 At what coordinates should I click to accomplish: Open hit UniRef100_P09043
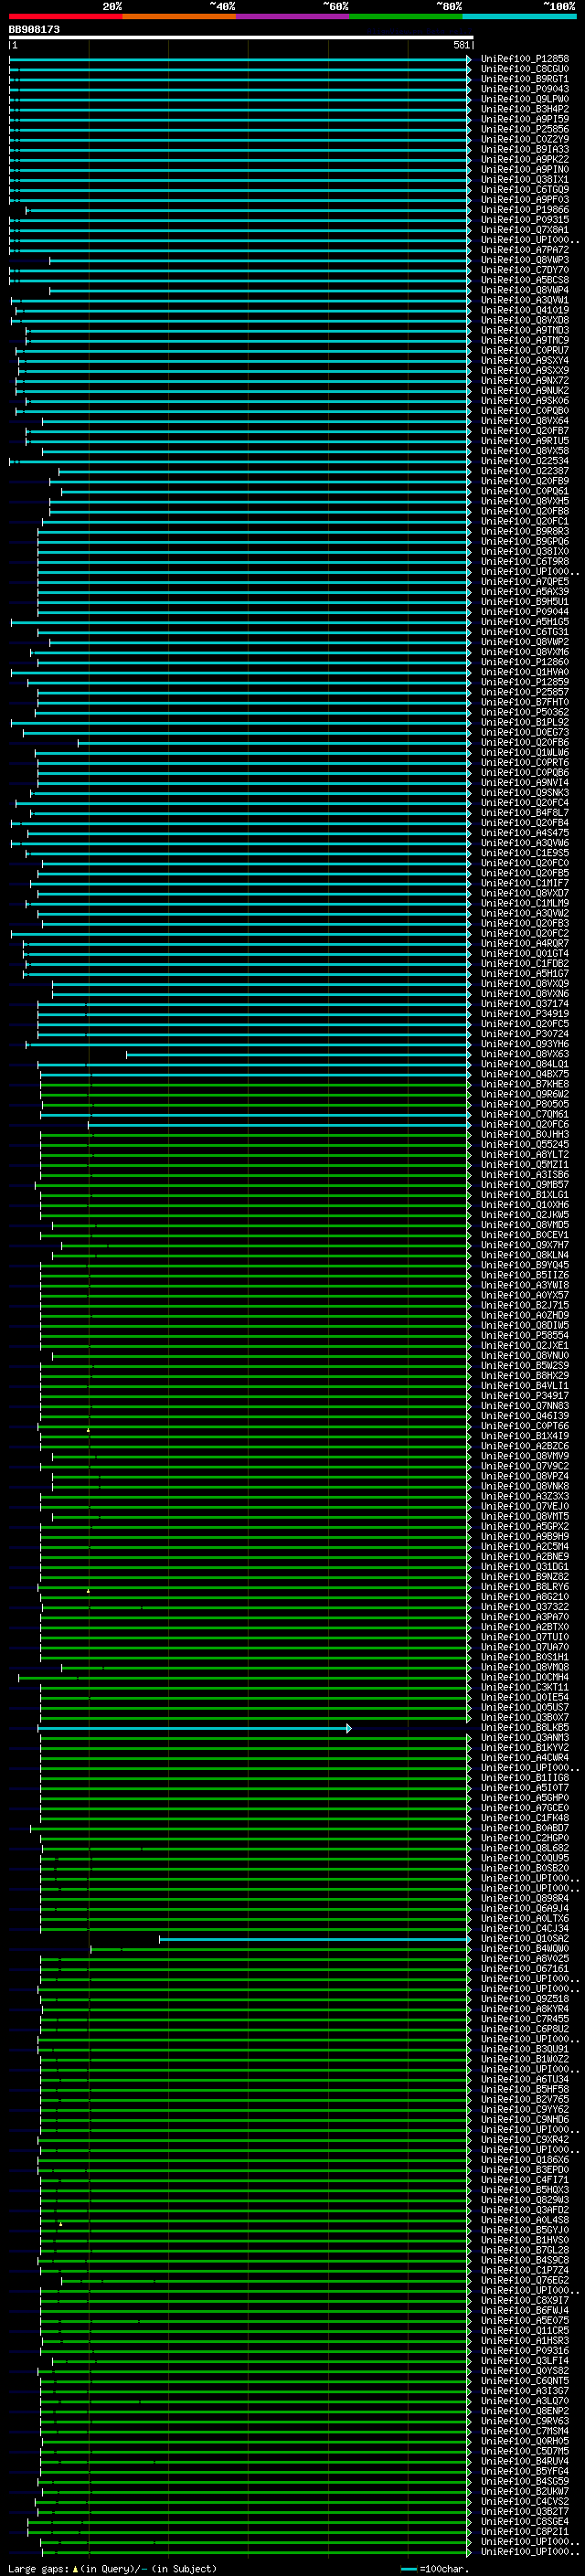pyautogui.click(x=525, y=89)
